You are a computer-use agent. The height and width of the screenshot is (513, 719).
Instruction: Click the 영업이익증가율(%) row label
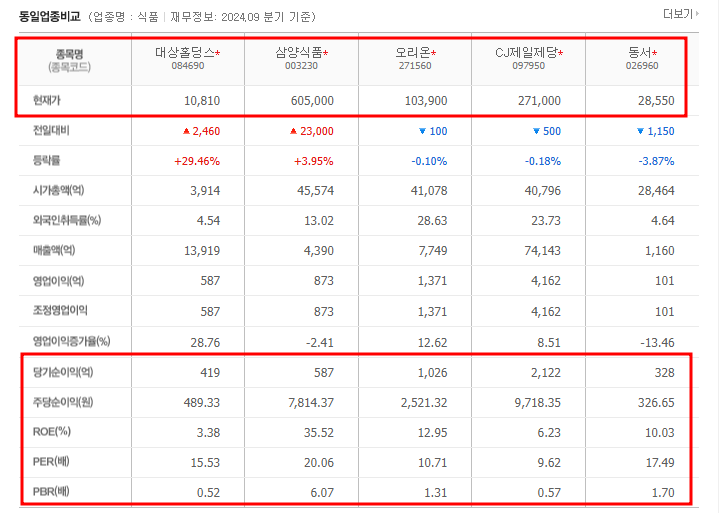[x=72, y=341]
